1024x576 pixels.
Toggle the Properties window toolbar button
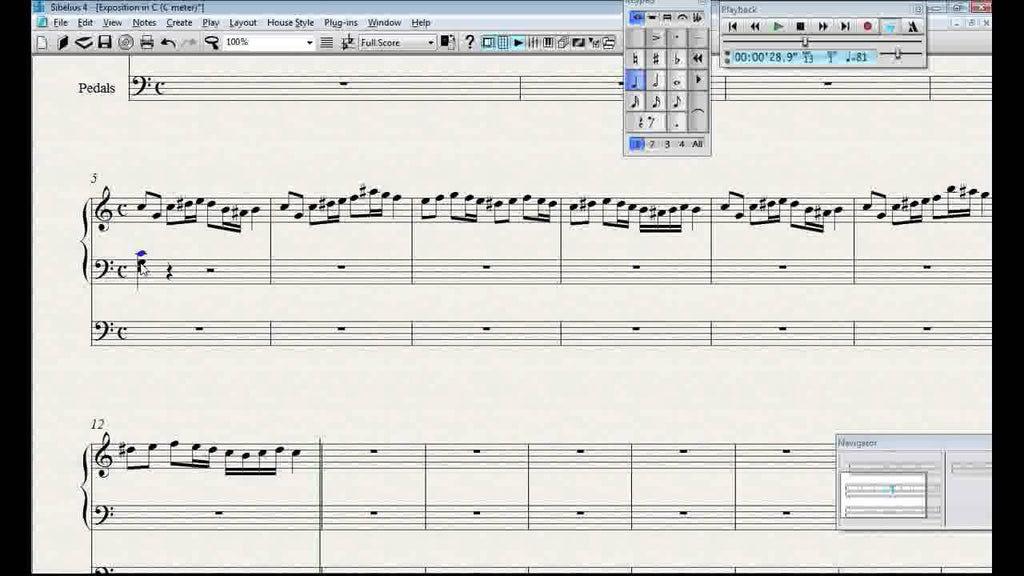tap(594, 42)
